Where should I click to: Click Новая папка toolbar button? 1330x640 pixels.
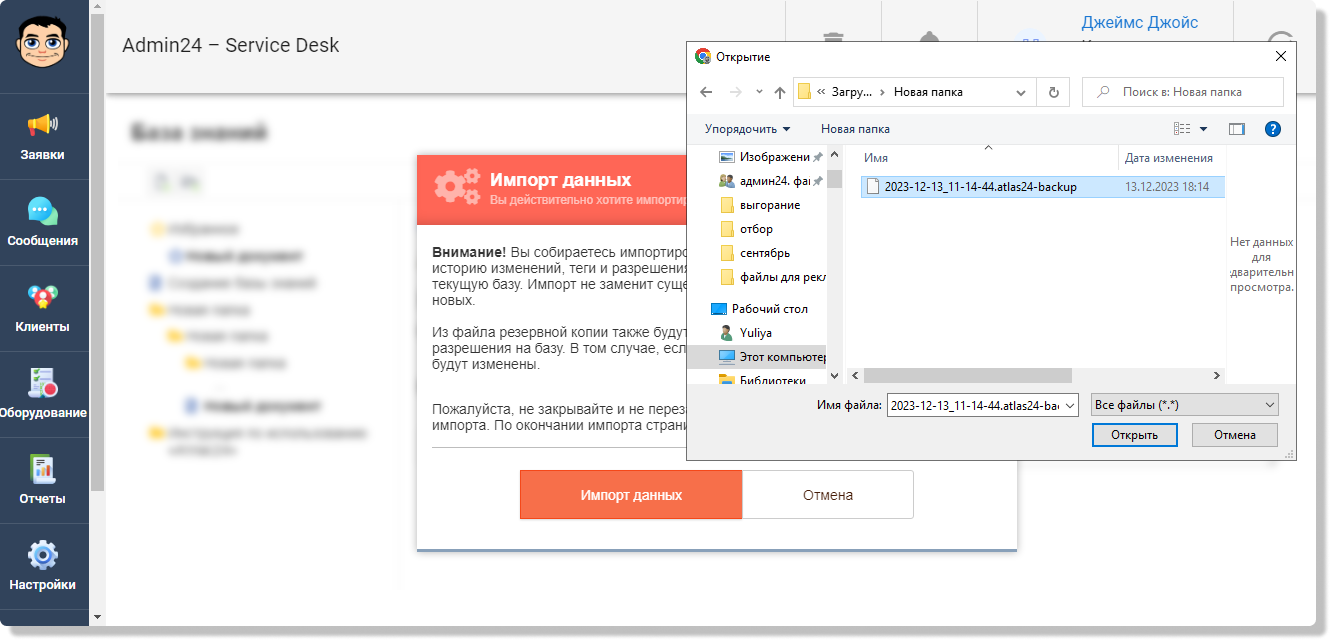[x=855, y=129]
